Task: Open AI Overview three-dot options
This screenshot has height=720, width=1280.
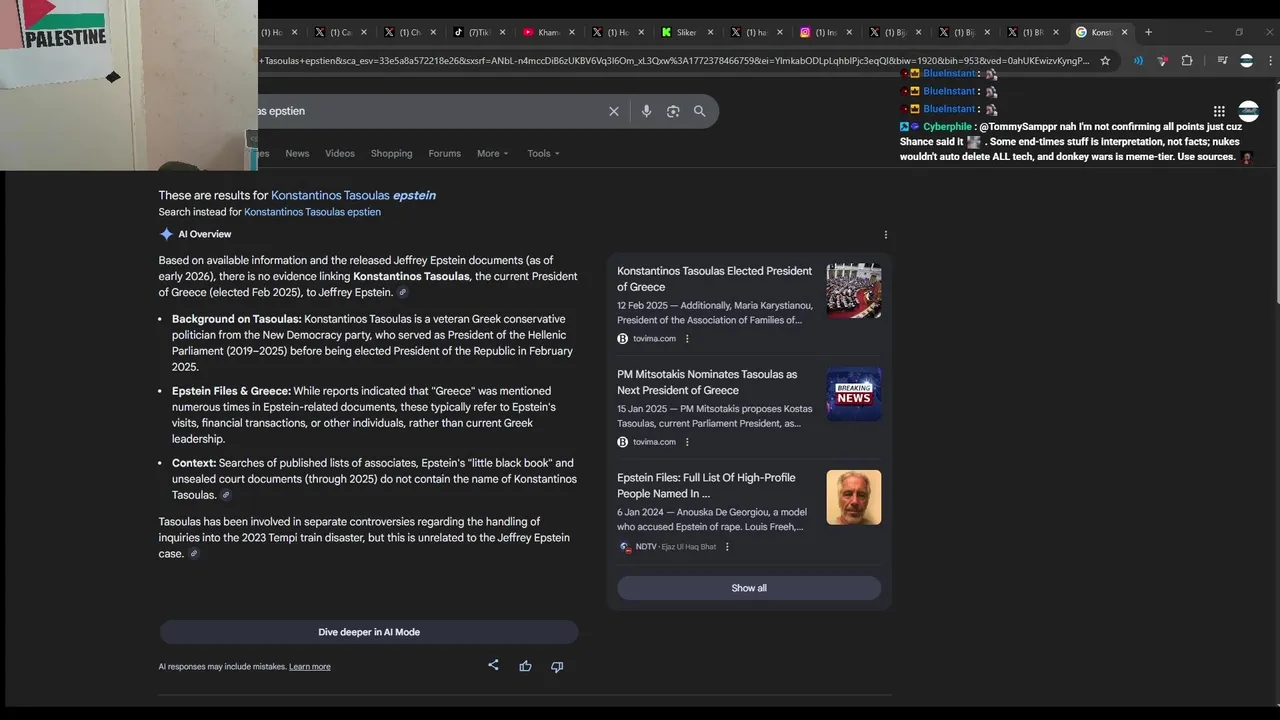Action: [x=885, y=235]
